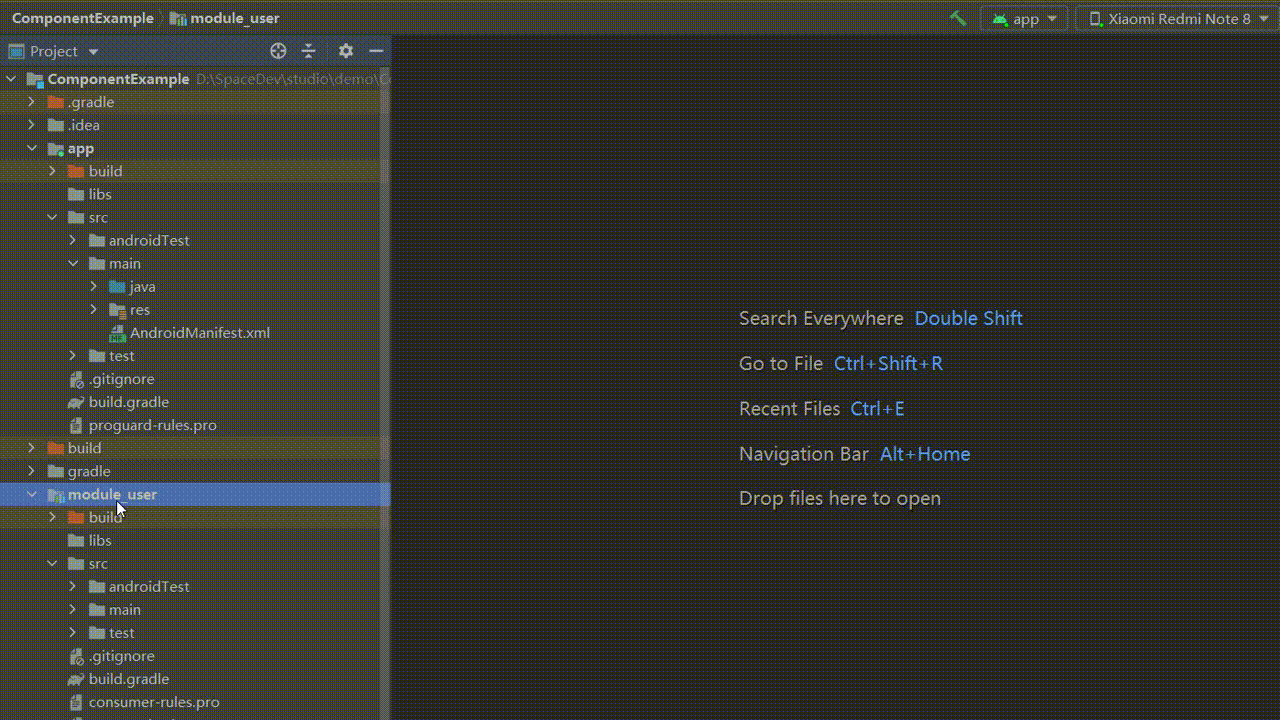Expand the test folder under app src
This screenshot has width=1280, height=720.
coord(72,356)
